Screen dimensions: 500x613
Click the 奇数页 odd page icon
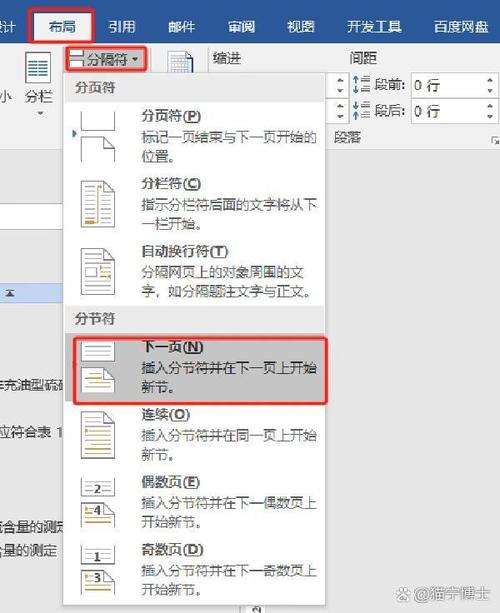pos(98,570)
